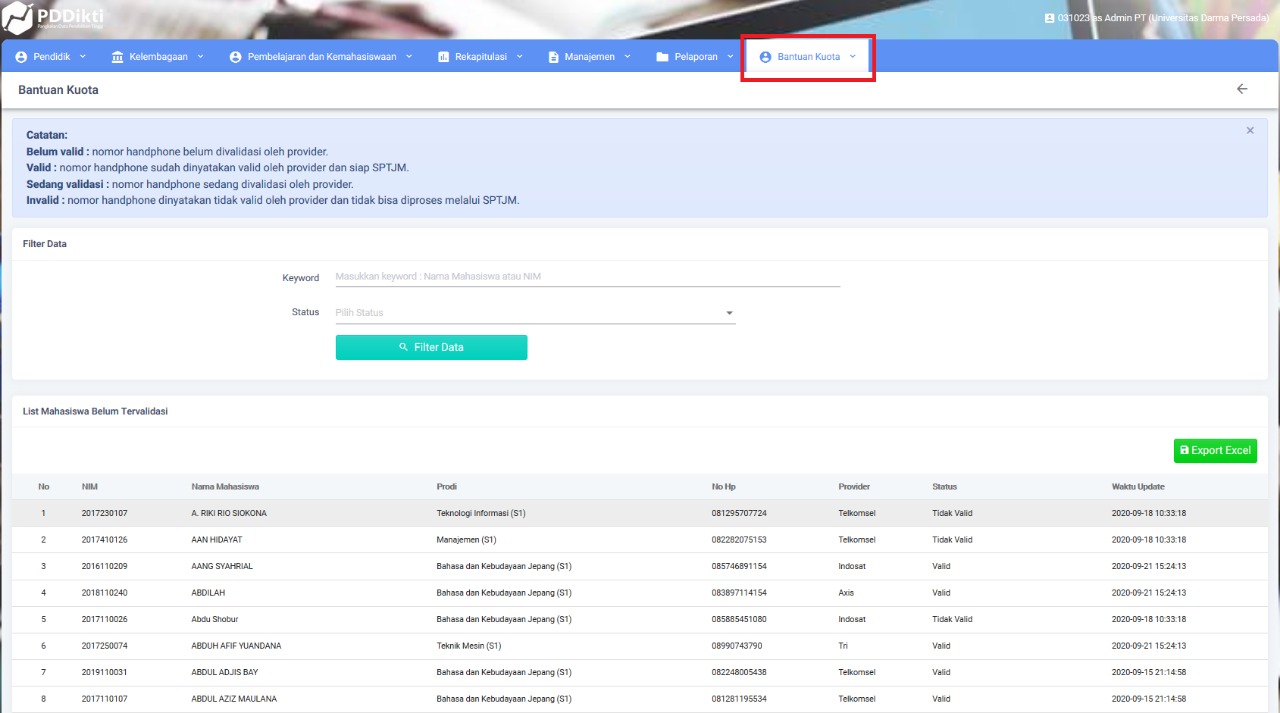This screenshot has height=713, width=1280.
Task: Click the Manajemen document icon
Action: point(553,57)
